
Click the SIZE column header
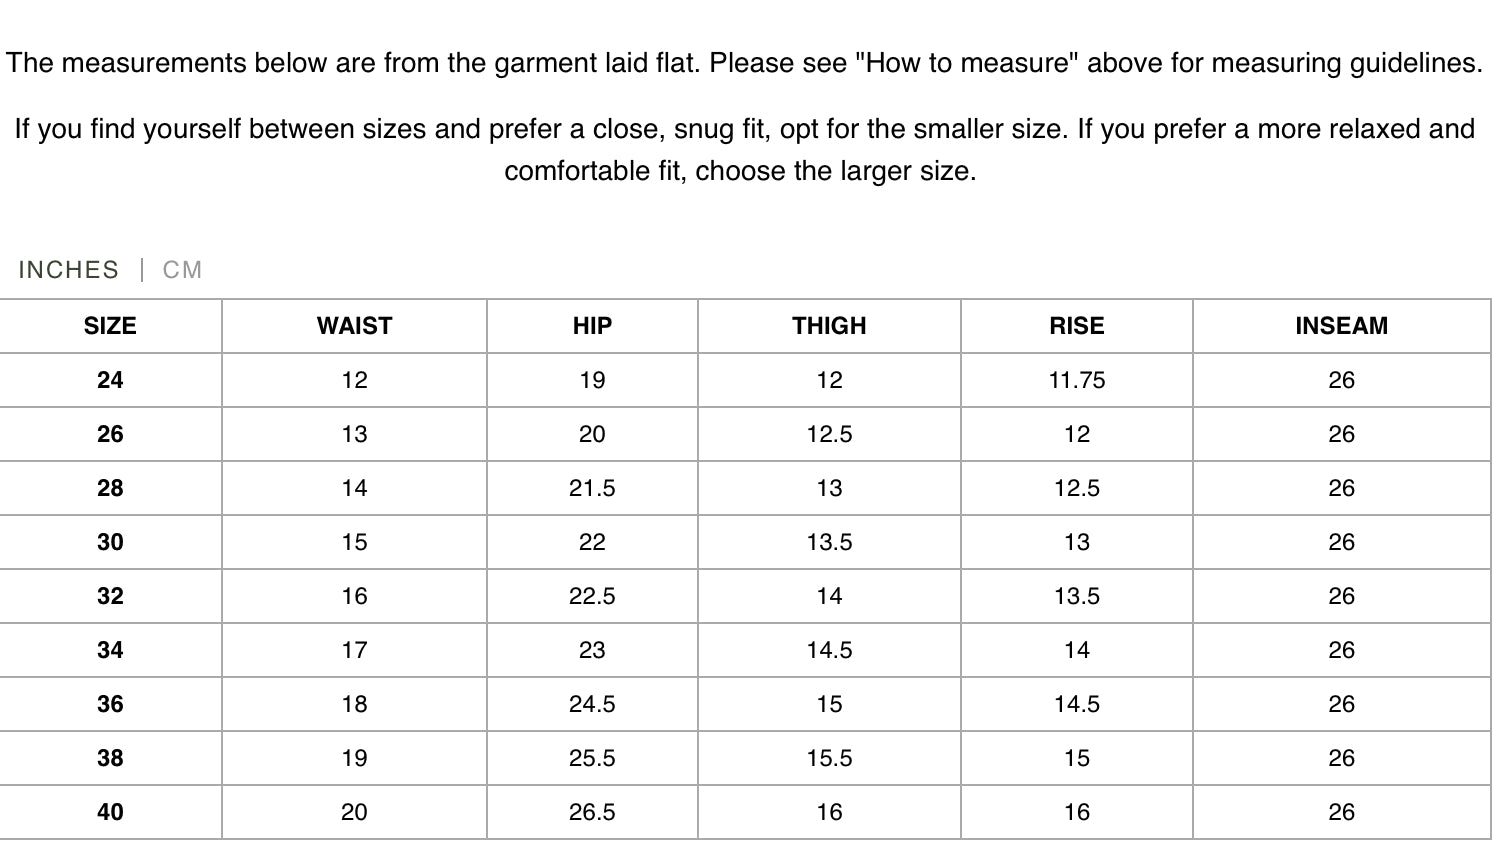click(110, 326)
